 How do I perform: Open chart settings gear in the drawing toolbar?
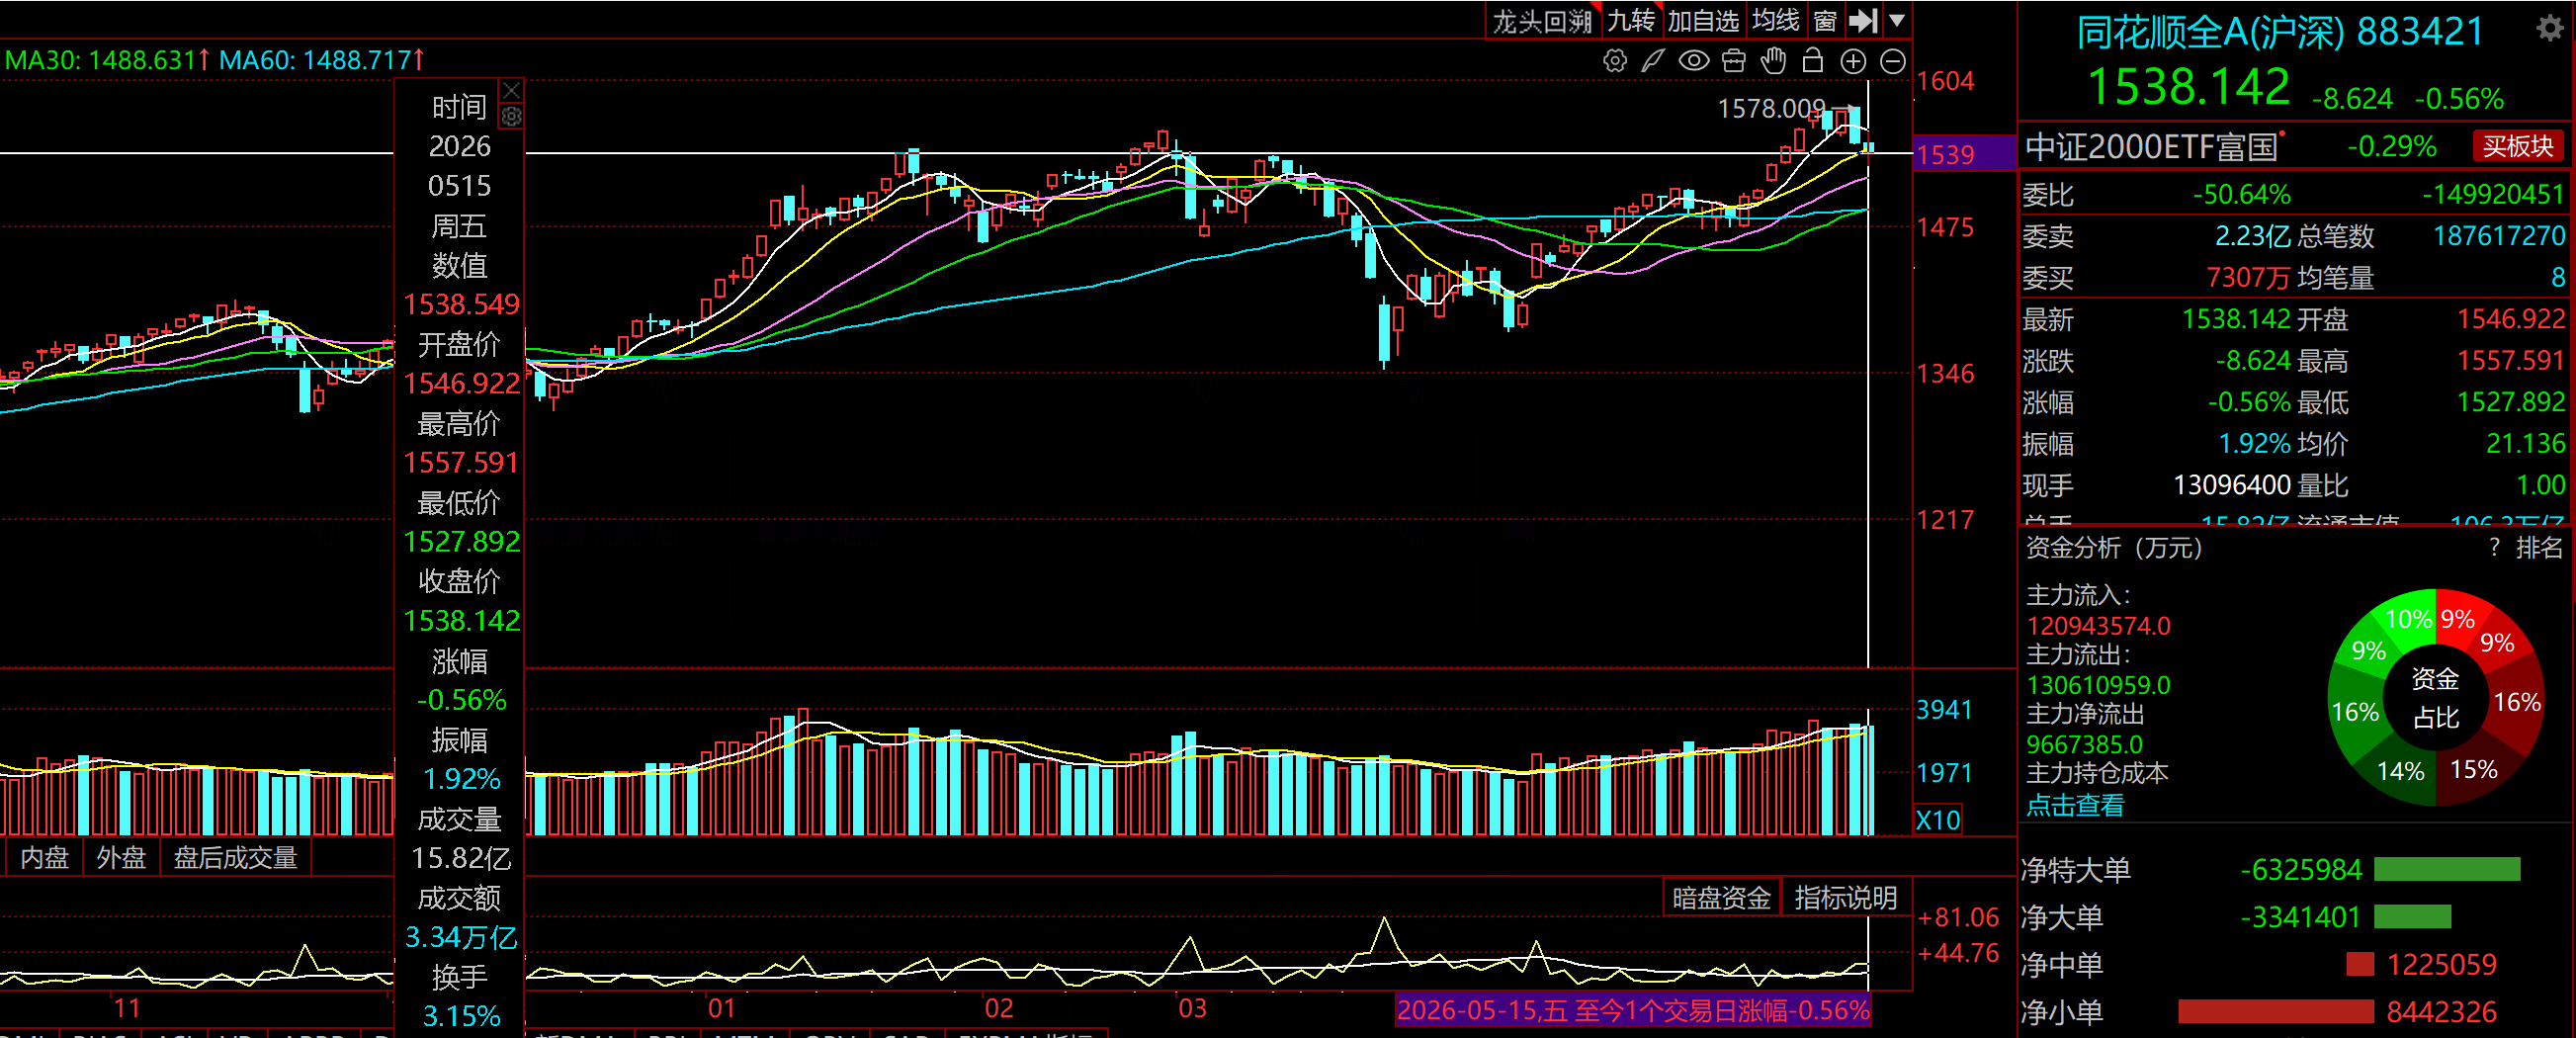point(1614,61)
